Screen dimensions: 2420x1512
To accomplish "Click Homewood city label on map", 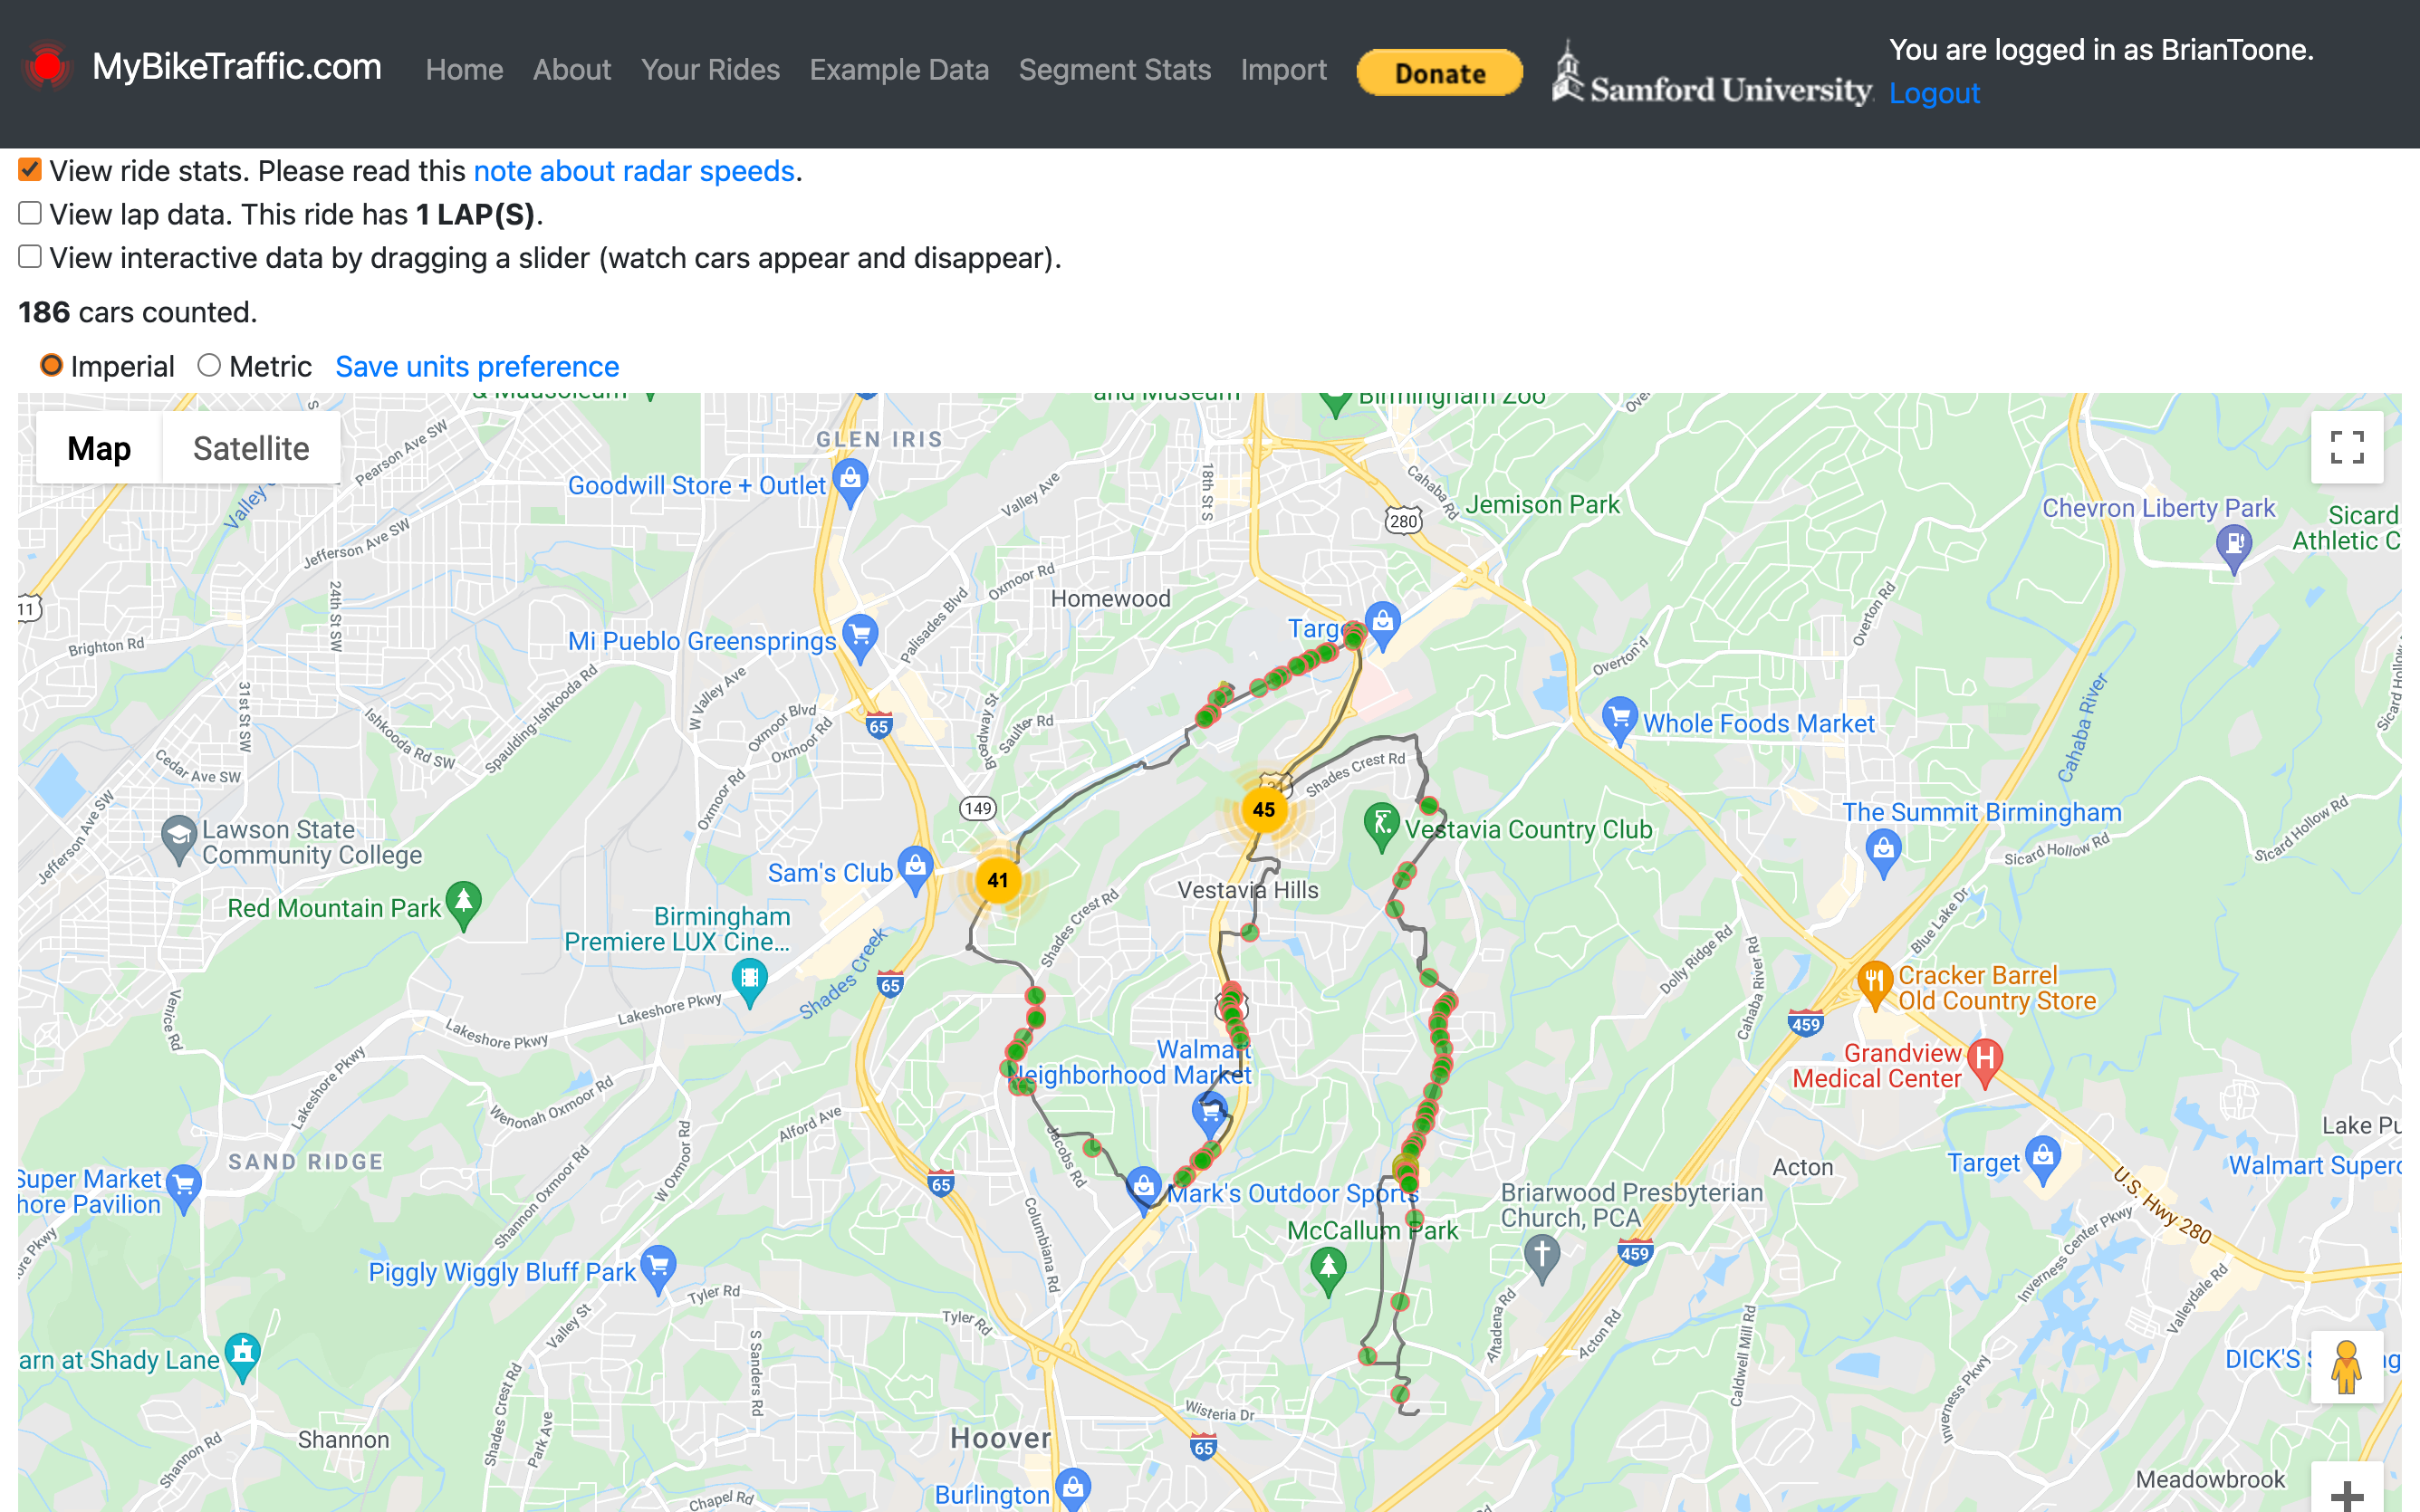I will [x=1110, y=598].
